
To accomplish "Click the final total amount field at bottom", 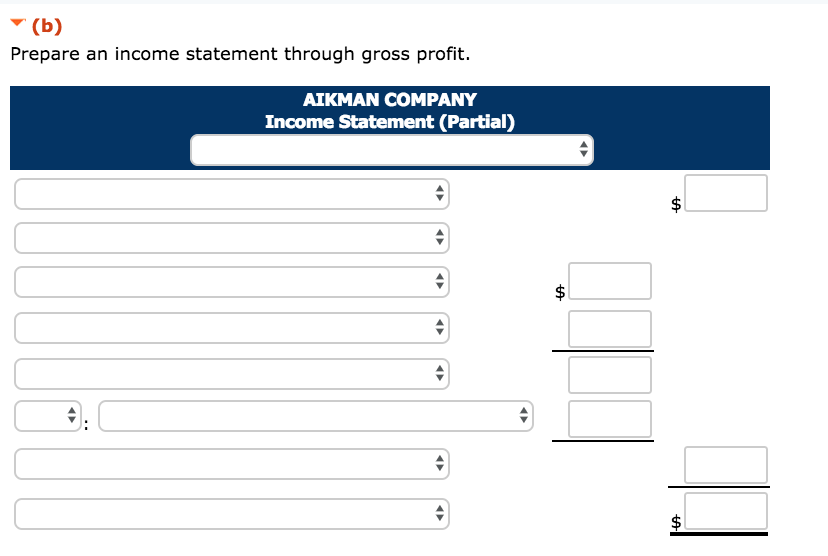I will coord(726,511).
